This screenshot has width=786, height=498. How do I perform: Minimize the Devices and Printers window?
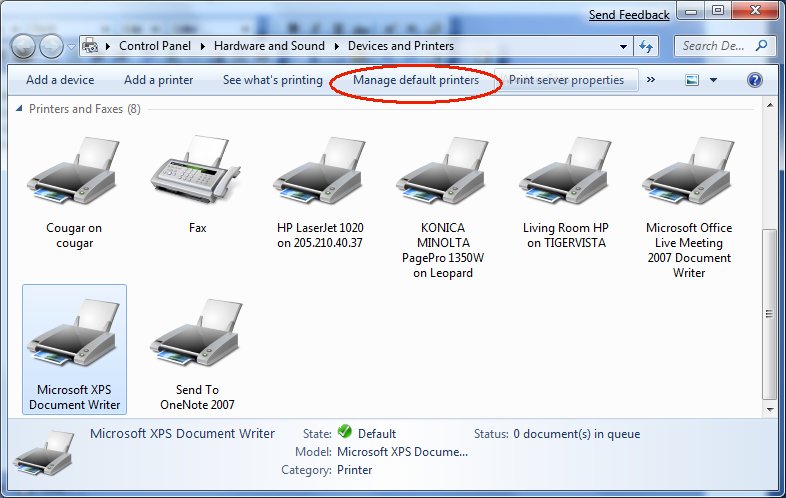point(691,11)
